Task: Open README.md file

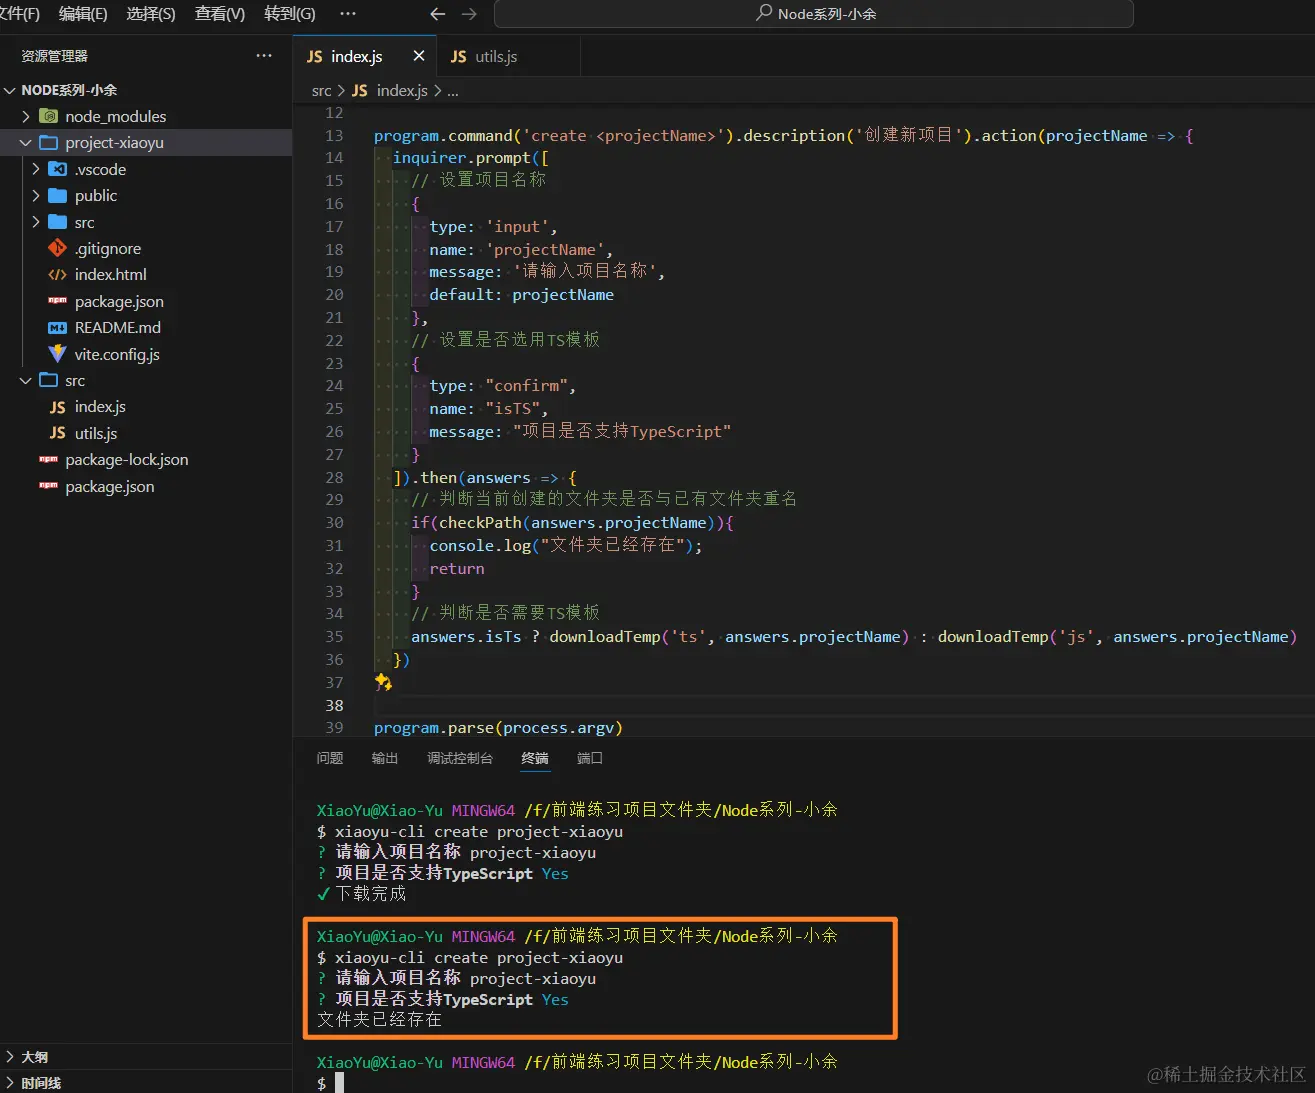Action: point(118,328)
